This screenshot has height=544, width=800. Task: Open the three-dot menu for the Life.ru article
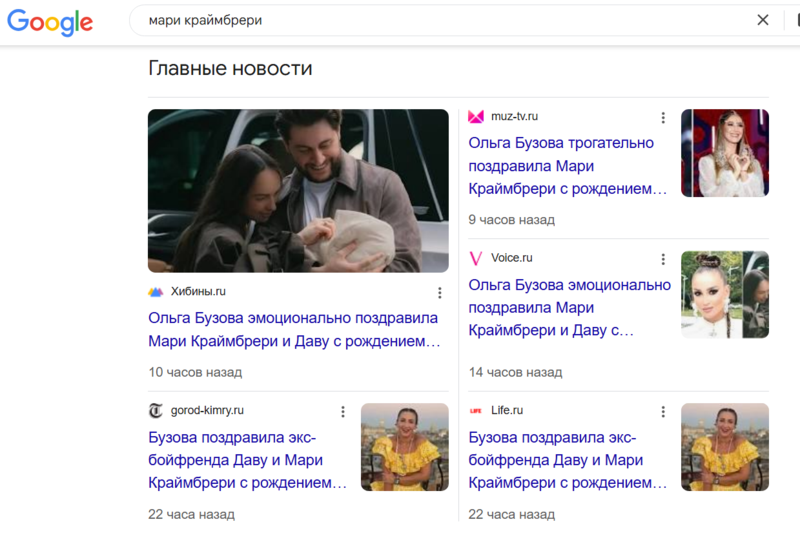(x=663, y=412)
